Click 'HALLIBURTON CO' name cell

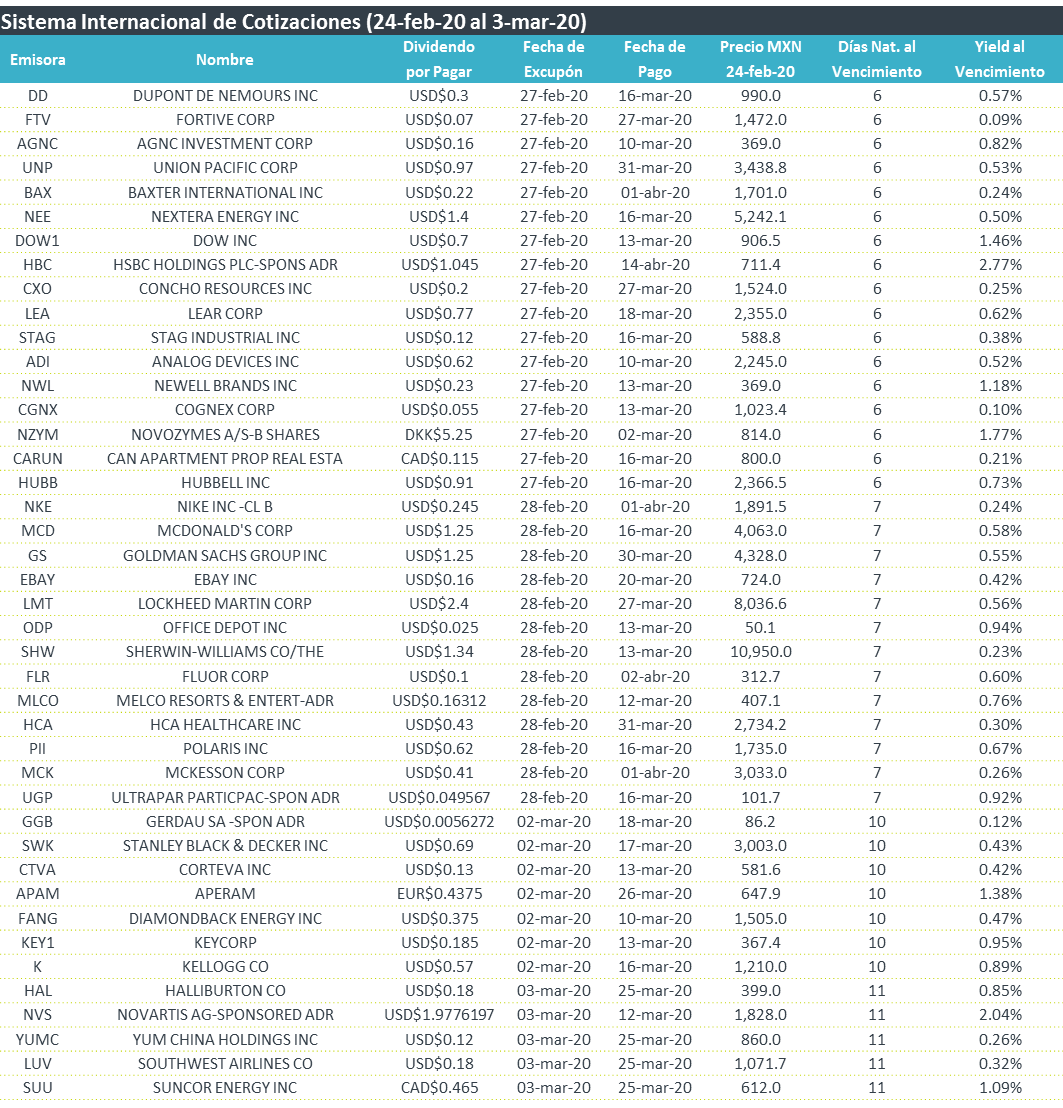click(x=225, y=991)
